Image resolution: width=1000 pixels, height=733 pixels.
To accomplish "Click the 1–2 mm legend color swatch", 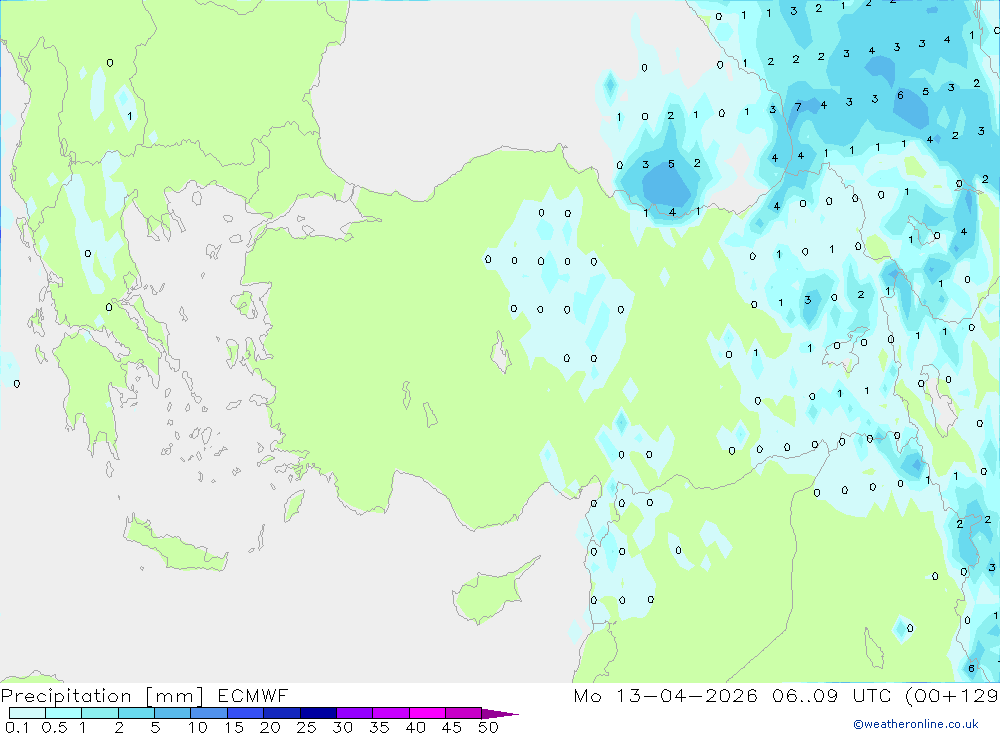I will coord(99,713).
